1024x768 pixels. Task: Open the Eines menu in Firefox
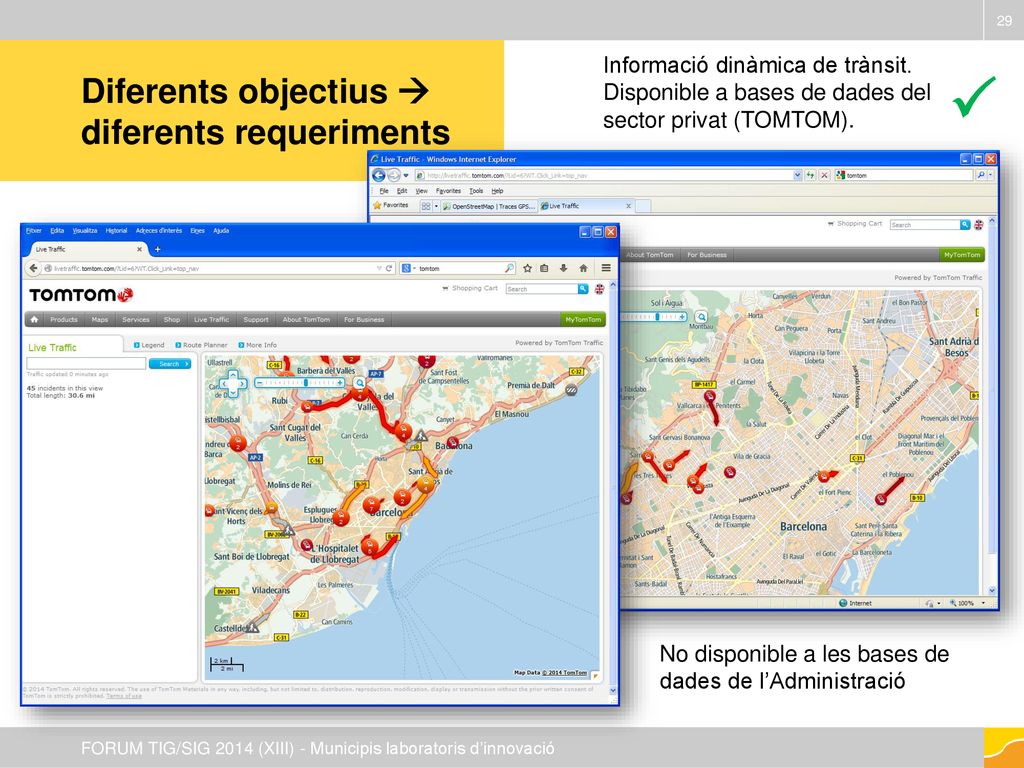click(197, 231)
